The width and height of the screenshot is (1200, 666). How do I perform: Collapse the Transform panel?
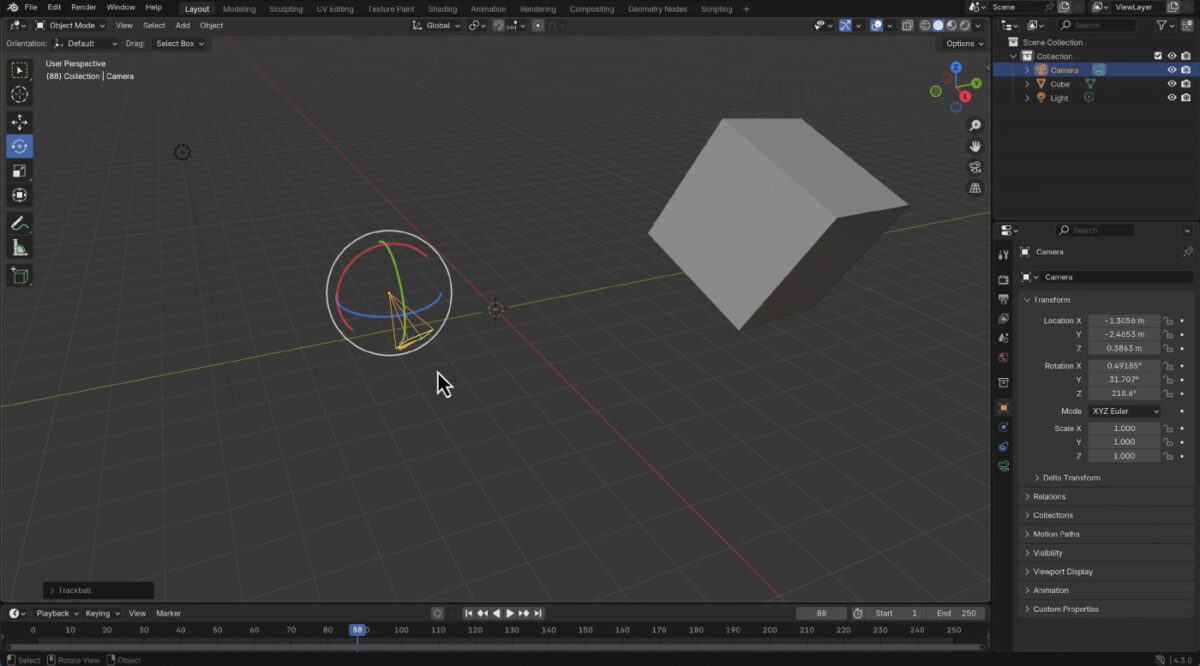pyautogui.click(x=1027, y=300)
